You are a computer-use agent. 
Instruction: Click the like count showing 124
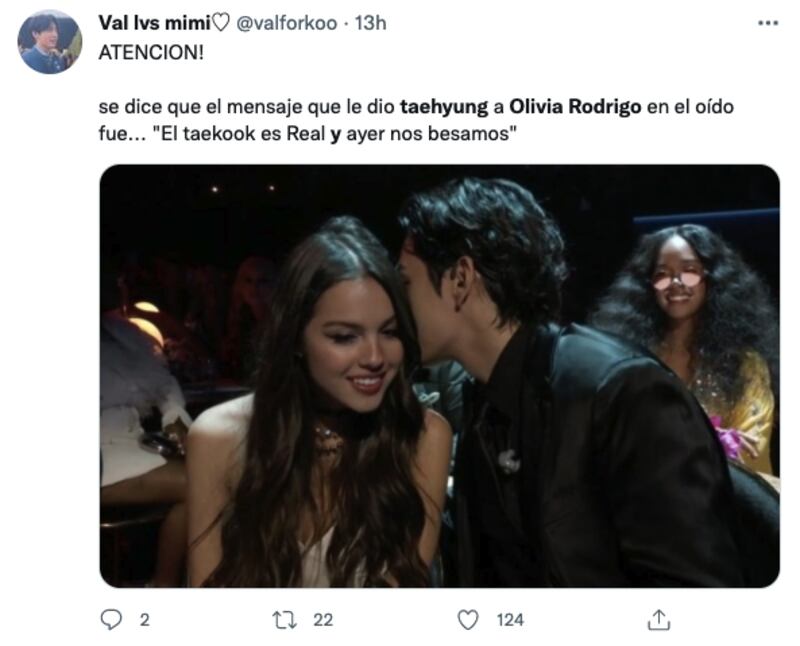(510, 620)
